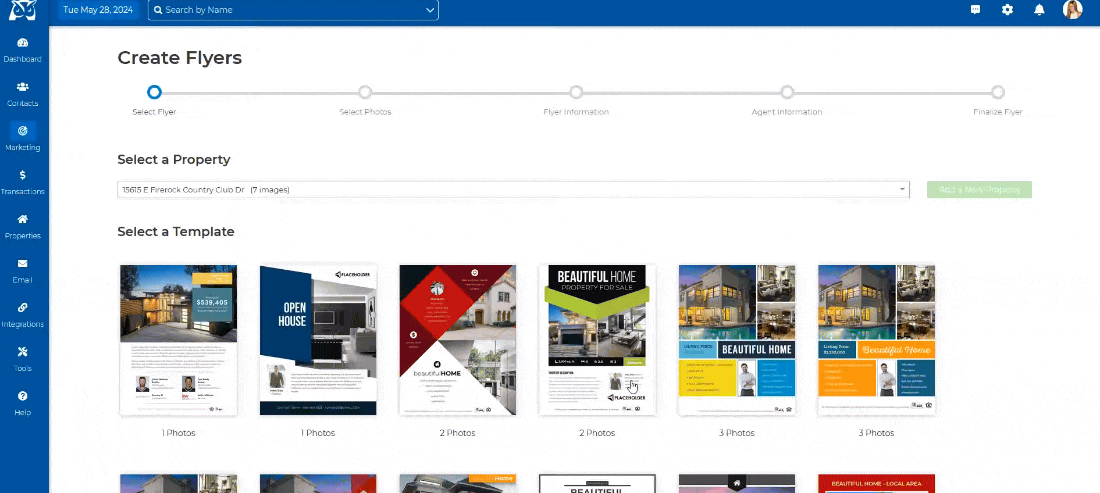Go to the Select Flyer step
The height and width of the screenshot is (493, 1100).
tap(154, 92)
